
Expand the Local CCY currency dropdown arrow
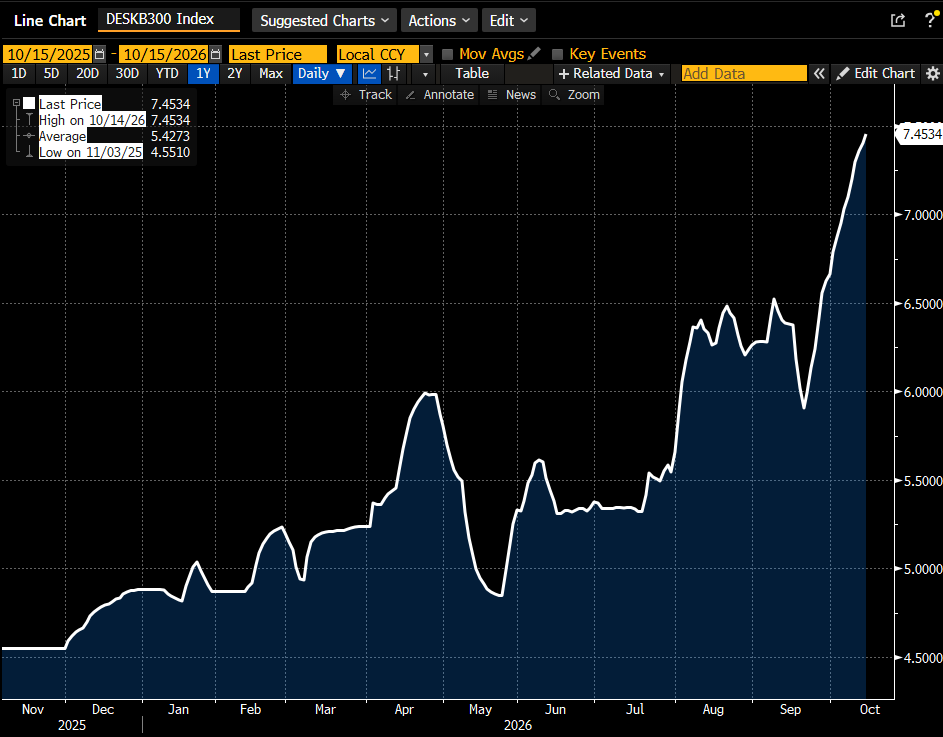tap(426, 54)
